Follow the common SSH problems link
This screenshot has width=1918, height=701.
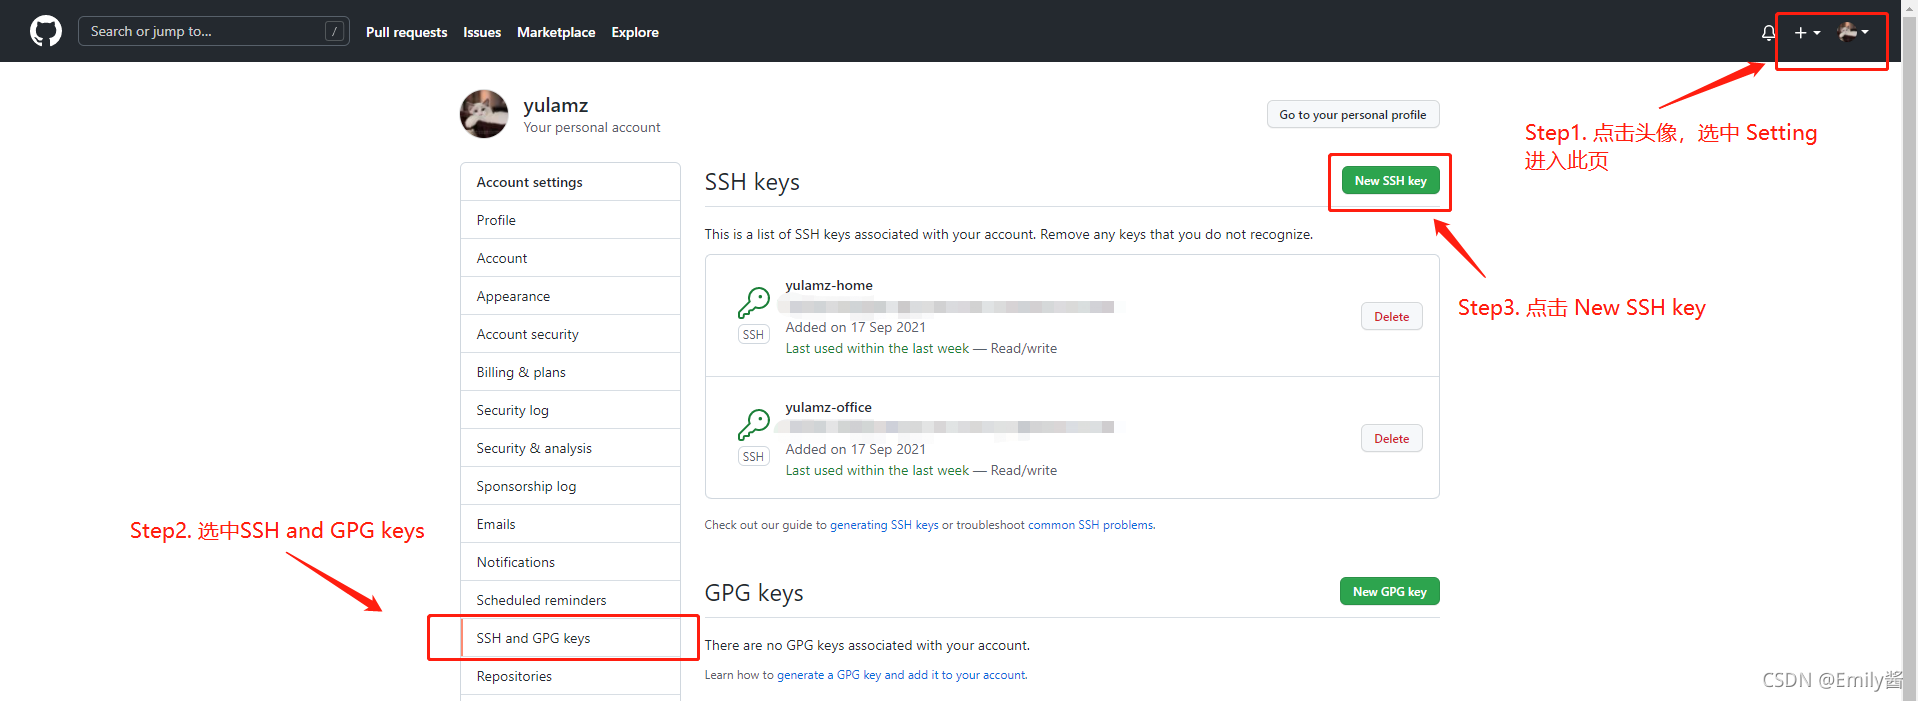(x=1091, y=525)
